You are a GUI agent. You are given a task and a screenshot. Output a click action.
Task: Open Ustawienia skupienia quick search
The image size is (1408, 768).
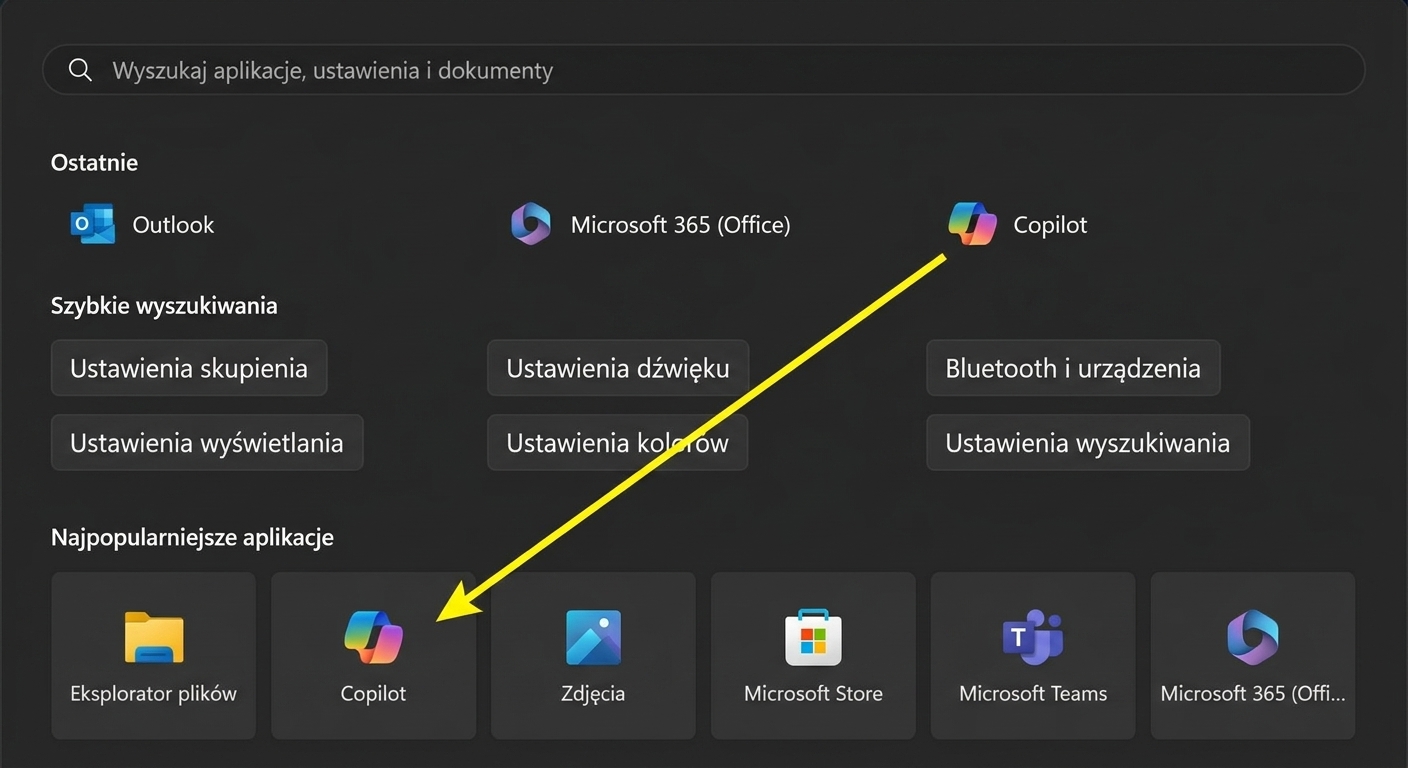[x=189, y=368]
